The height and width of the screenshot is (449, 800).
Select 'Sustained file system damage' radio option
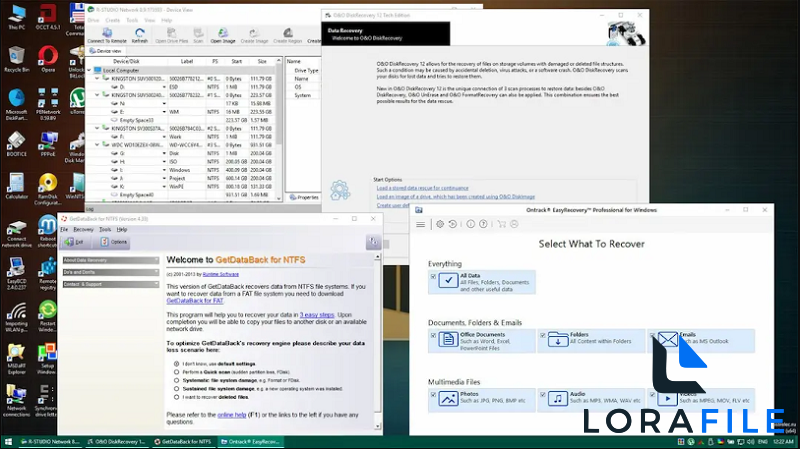177,389
